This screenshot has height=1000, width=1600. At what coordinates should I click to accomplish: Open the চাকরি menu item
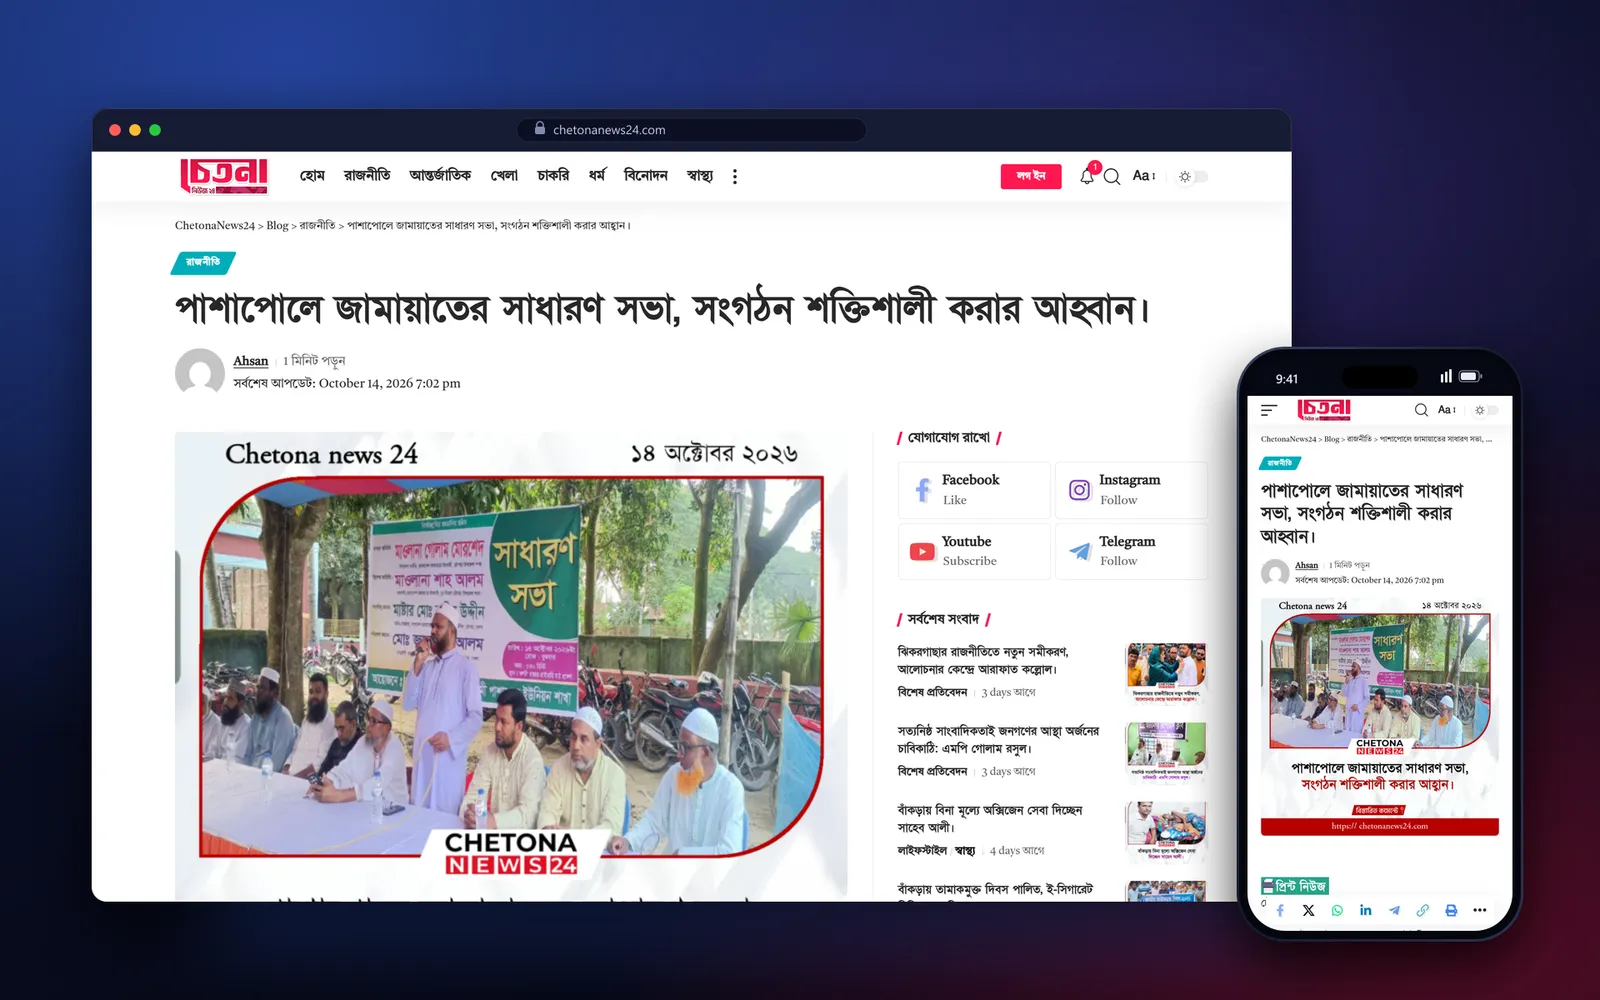pos(553,175)
